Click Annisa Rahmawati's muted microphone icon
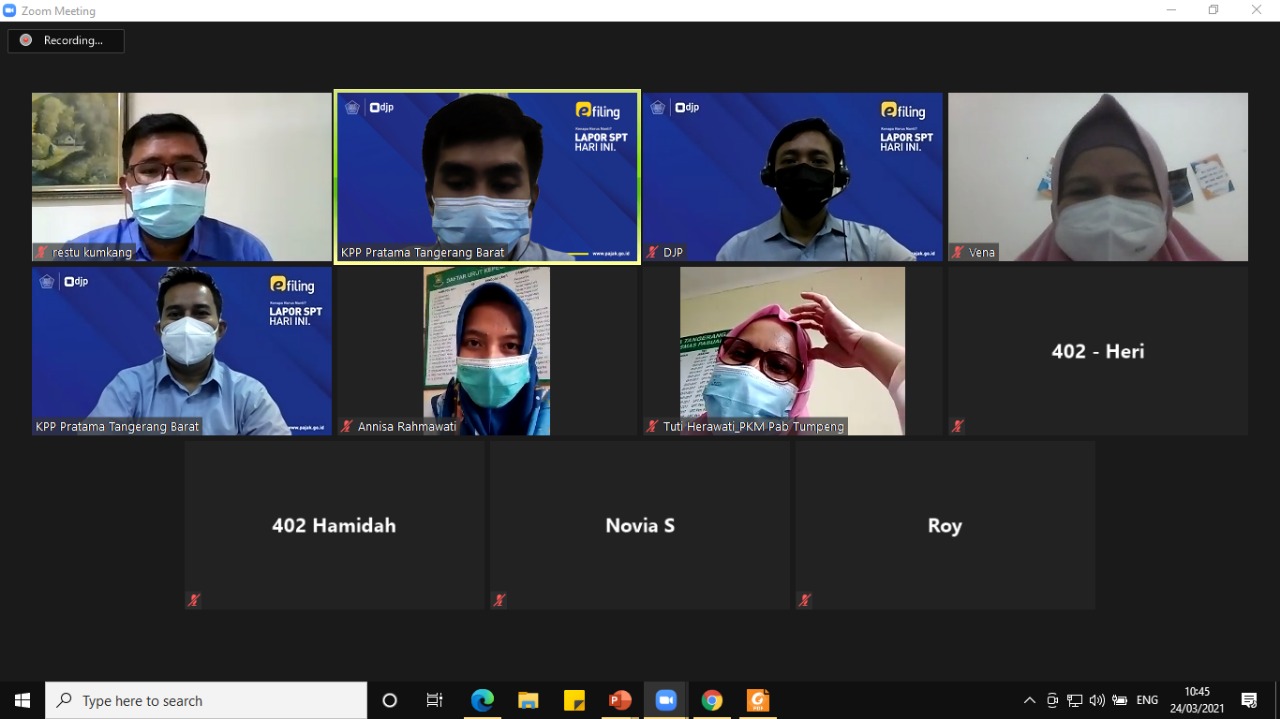This screenshot has height=719, width=1280. pos(347,427)
